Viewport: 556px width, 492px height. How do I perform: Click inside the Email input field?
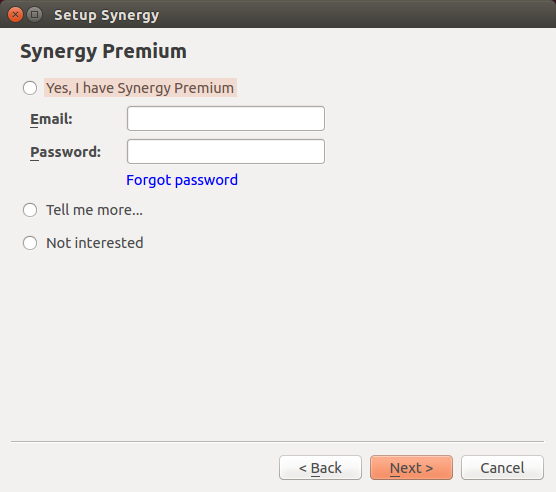(x=226, y=118)
